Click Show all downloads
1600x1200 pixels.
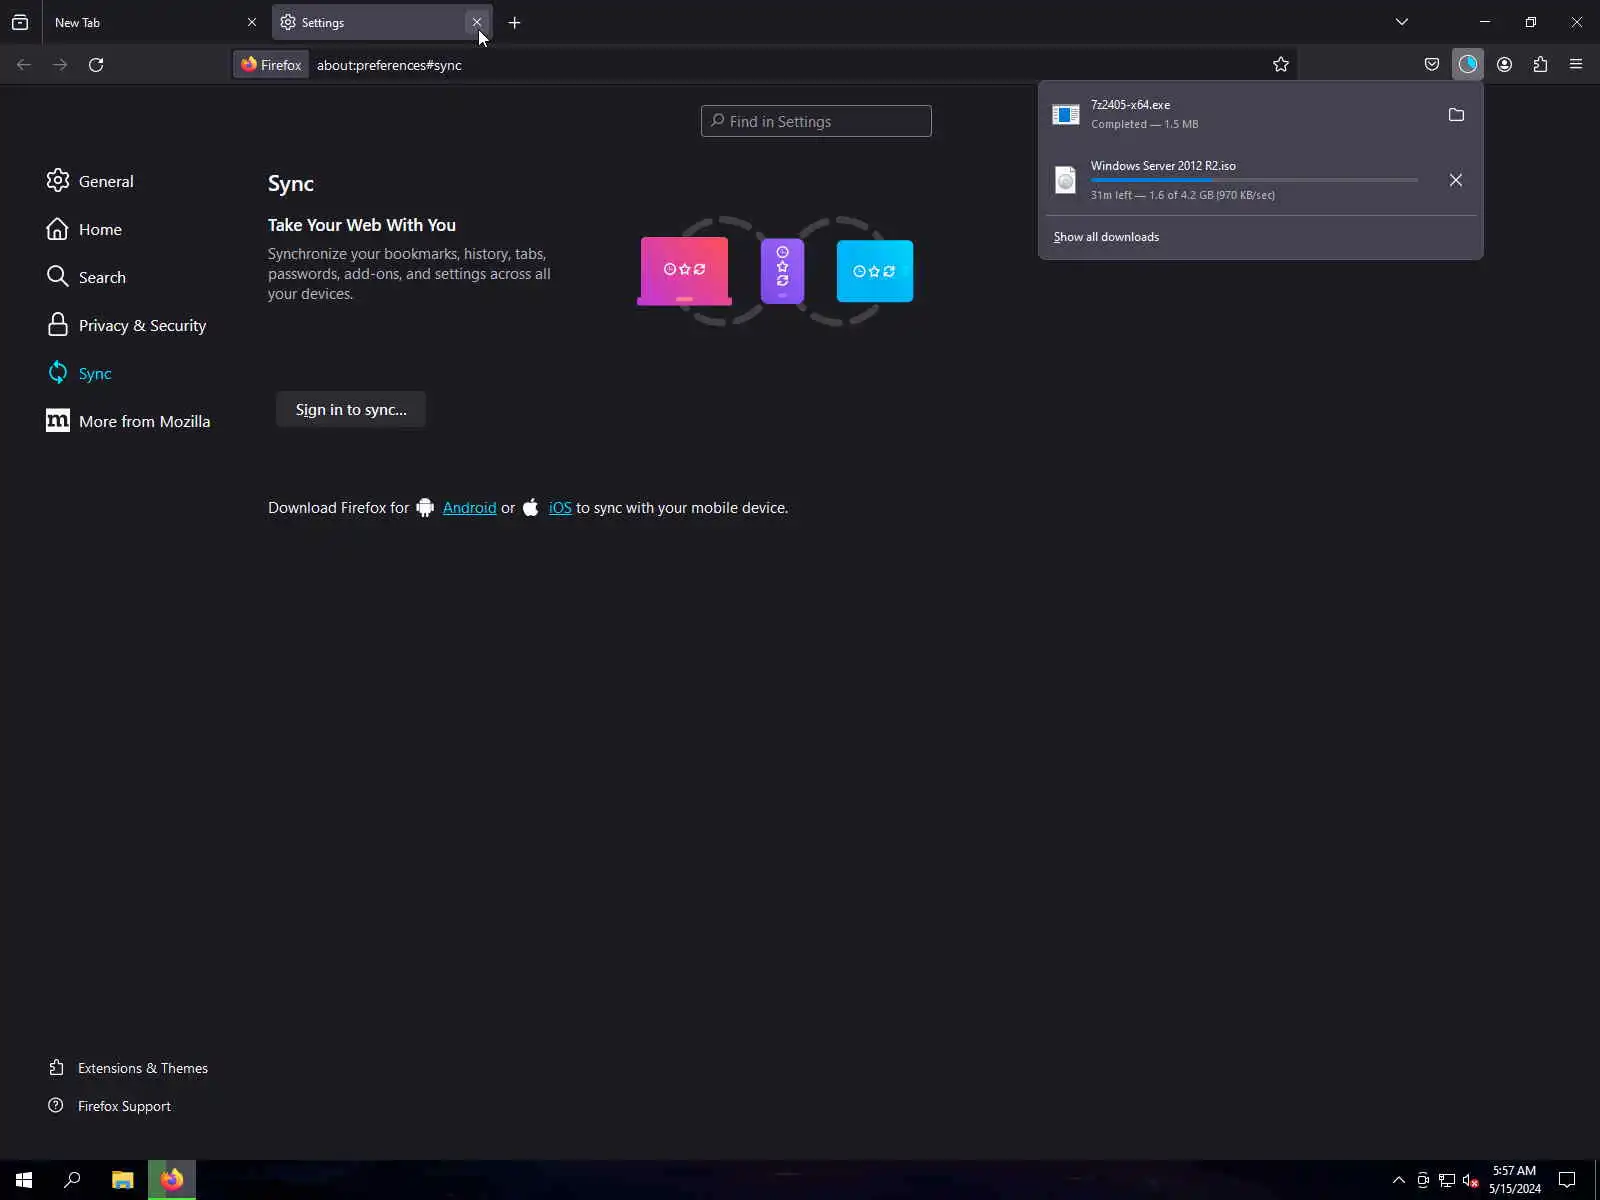pos(1106,237)
